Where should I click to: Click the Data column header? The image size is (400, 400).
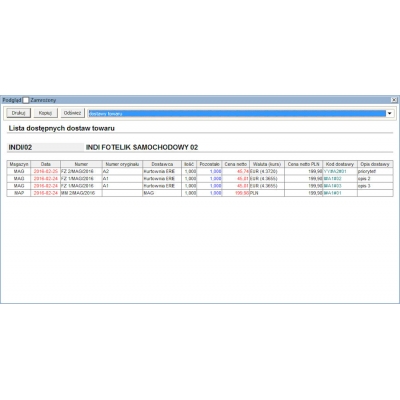[46, 164]
